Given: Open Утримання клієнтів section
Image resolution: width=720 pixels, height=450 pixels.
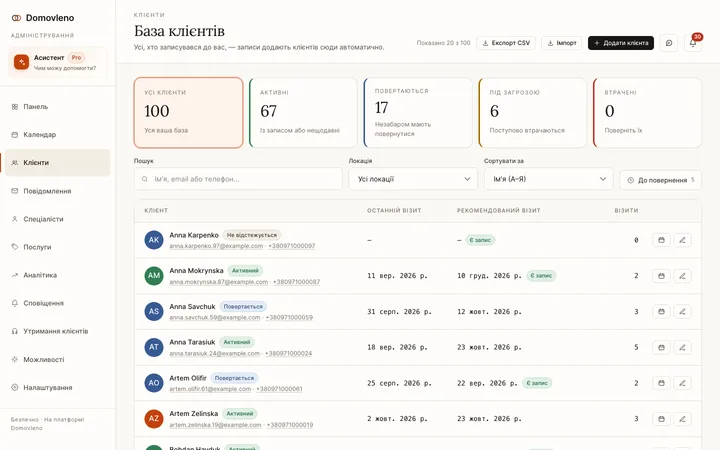Looking at the screenshot, I should point(58,331).
